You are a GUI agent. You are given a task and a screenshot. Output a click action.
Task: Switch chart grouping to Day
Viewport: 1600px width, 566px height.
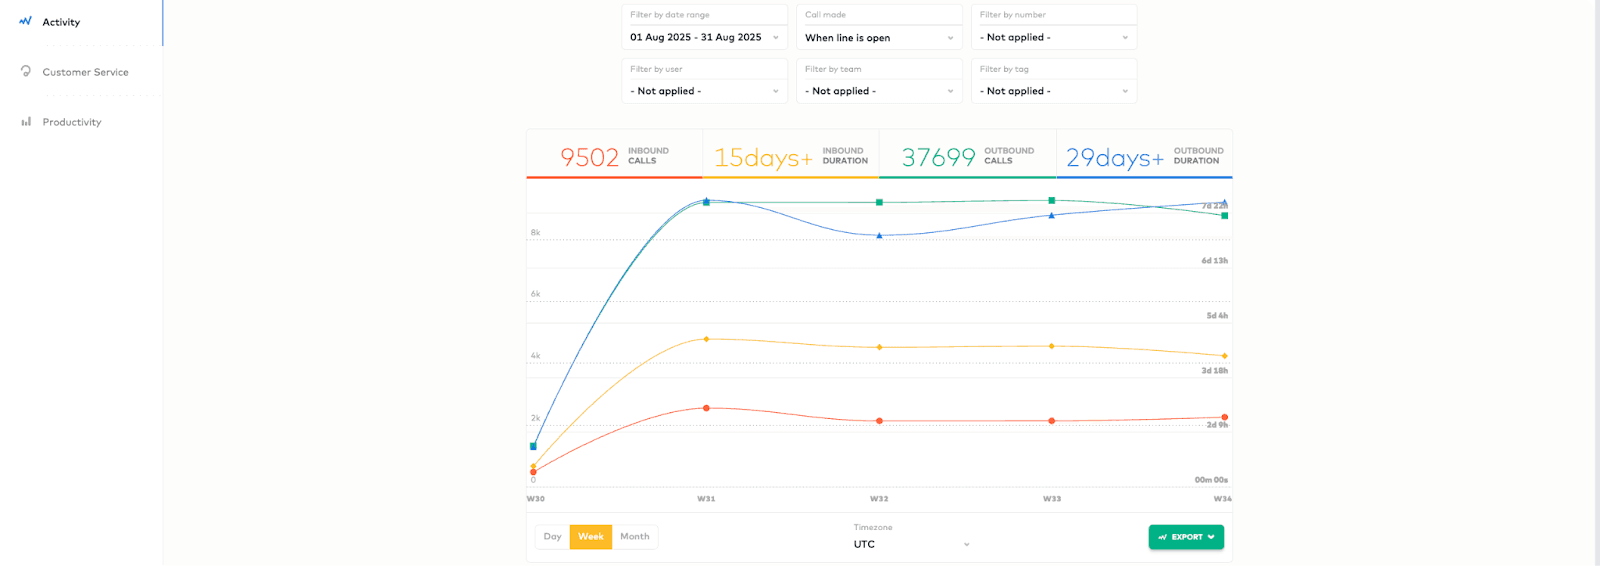click(x=552, y=537)
